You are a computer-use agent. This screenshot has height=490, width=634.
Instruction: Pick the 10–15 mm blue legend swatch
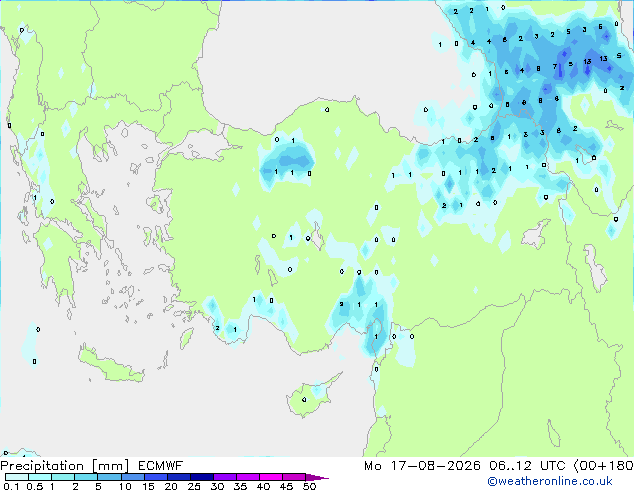(132, 477)
